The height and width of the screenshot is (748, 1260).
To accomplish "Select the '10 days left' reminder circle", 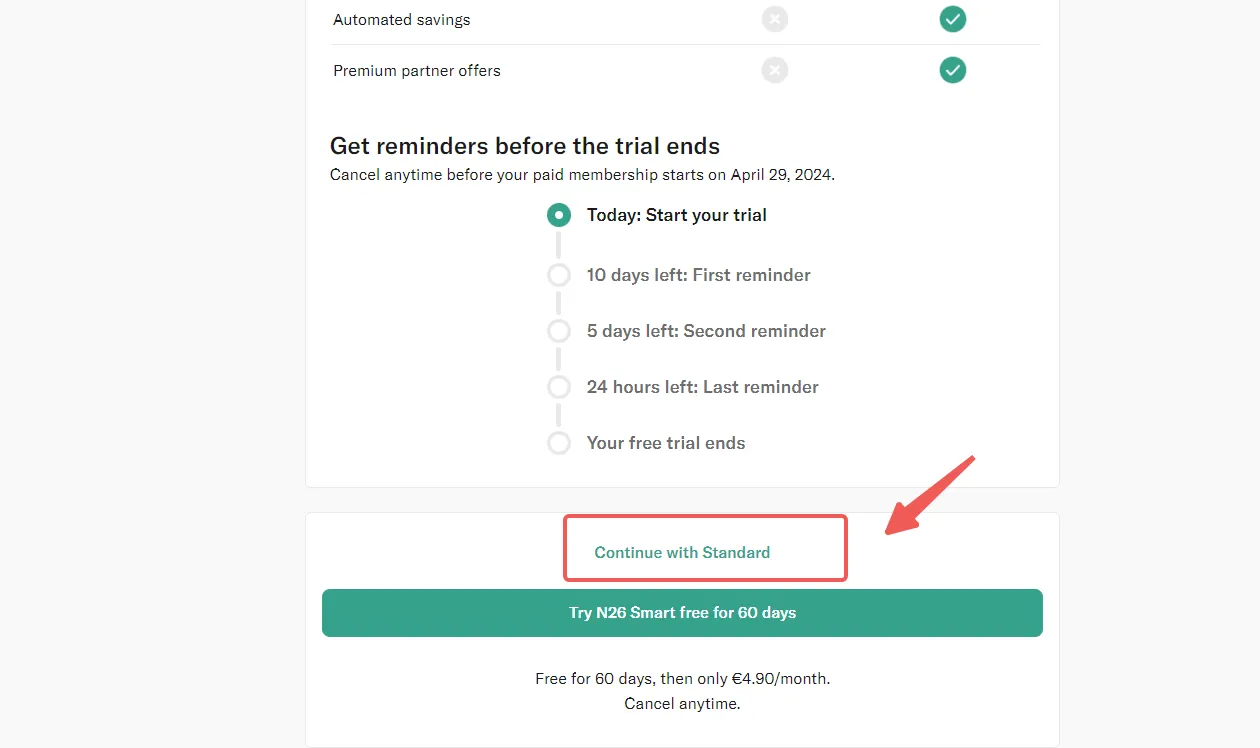I will (559, 275).
